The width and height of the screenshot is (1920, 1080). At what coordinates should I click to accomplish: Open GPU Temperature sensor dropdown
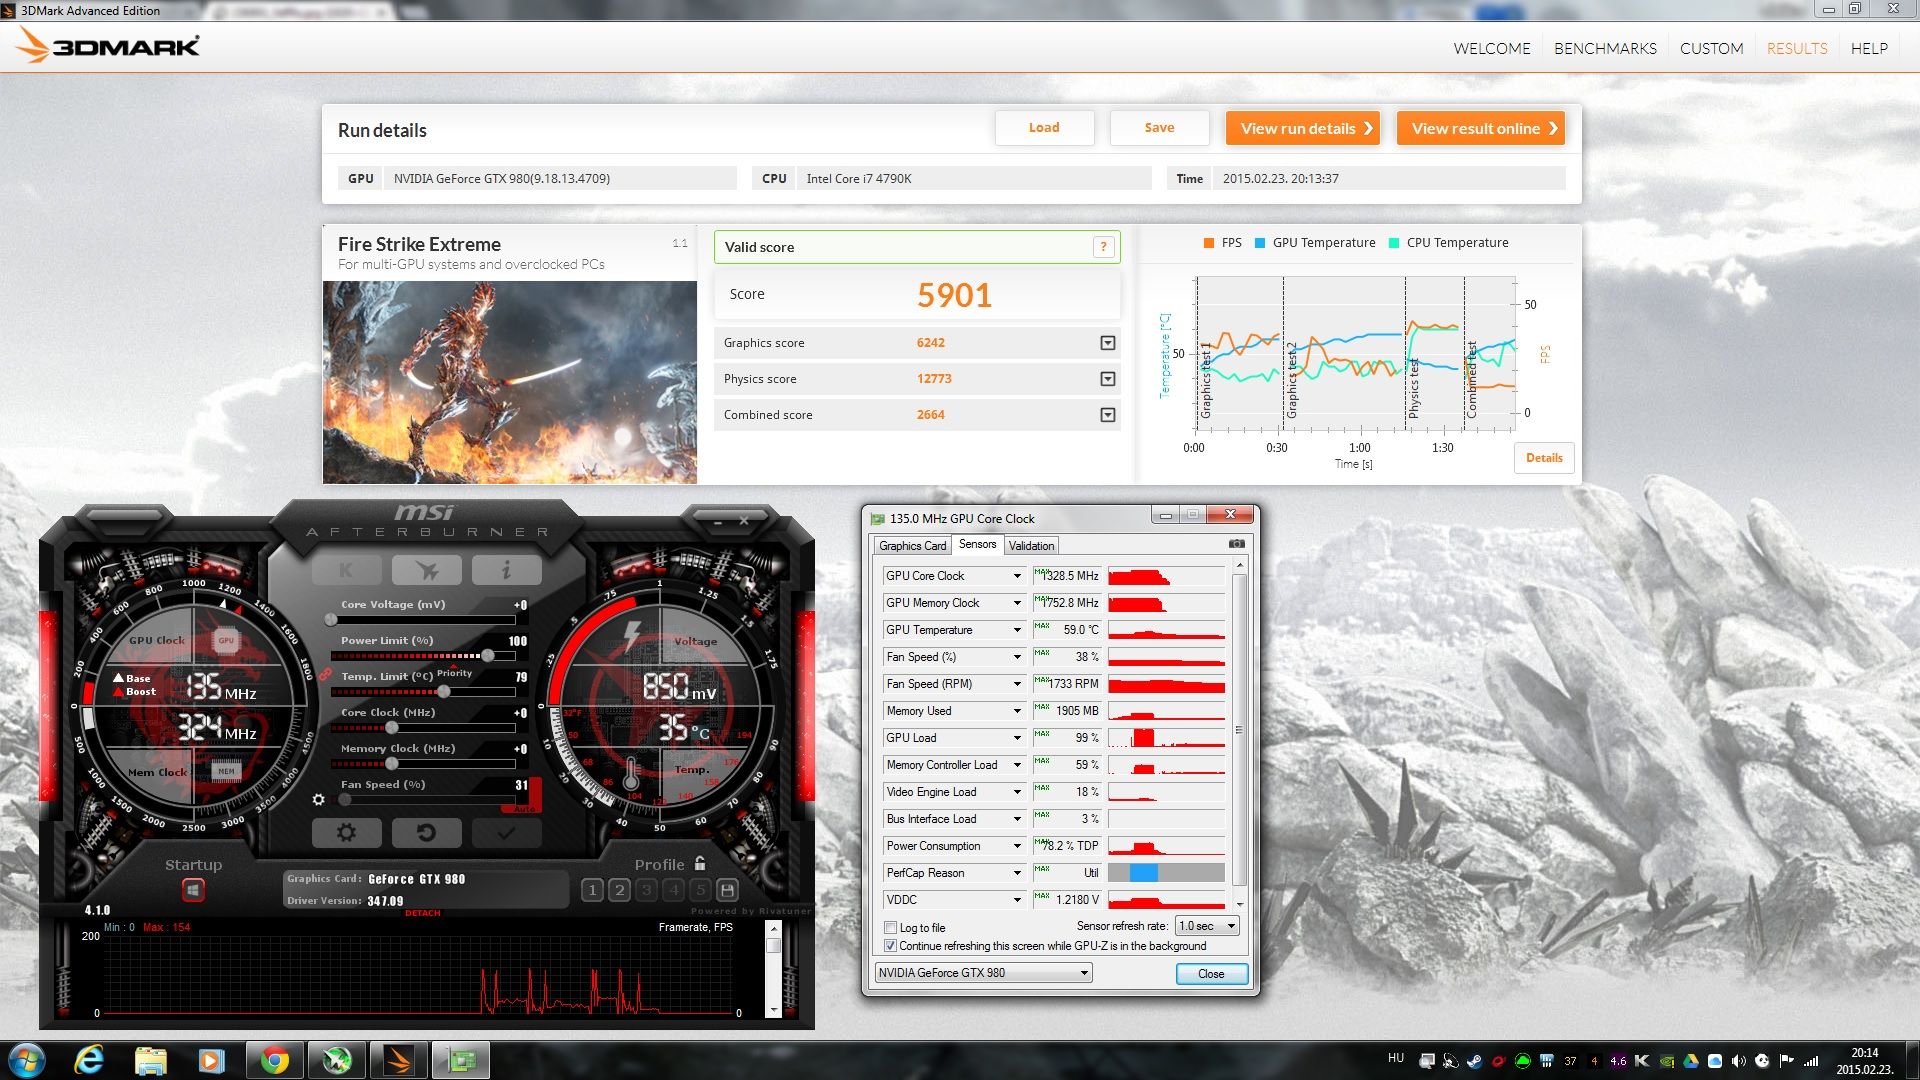click(x=1017, y=630)
